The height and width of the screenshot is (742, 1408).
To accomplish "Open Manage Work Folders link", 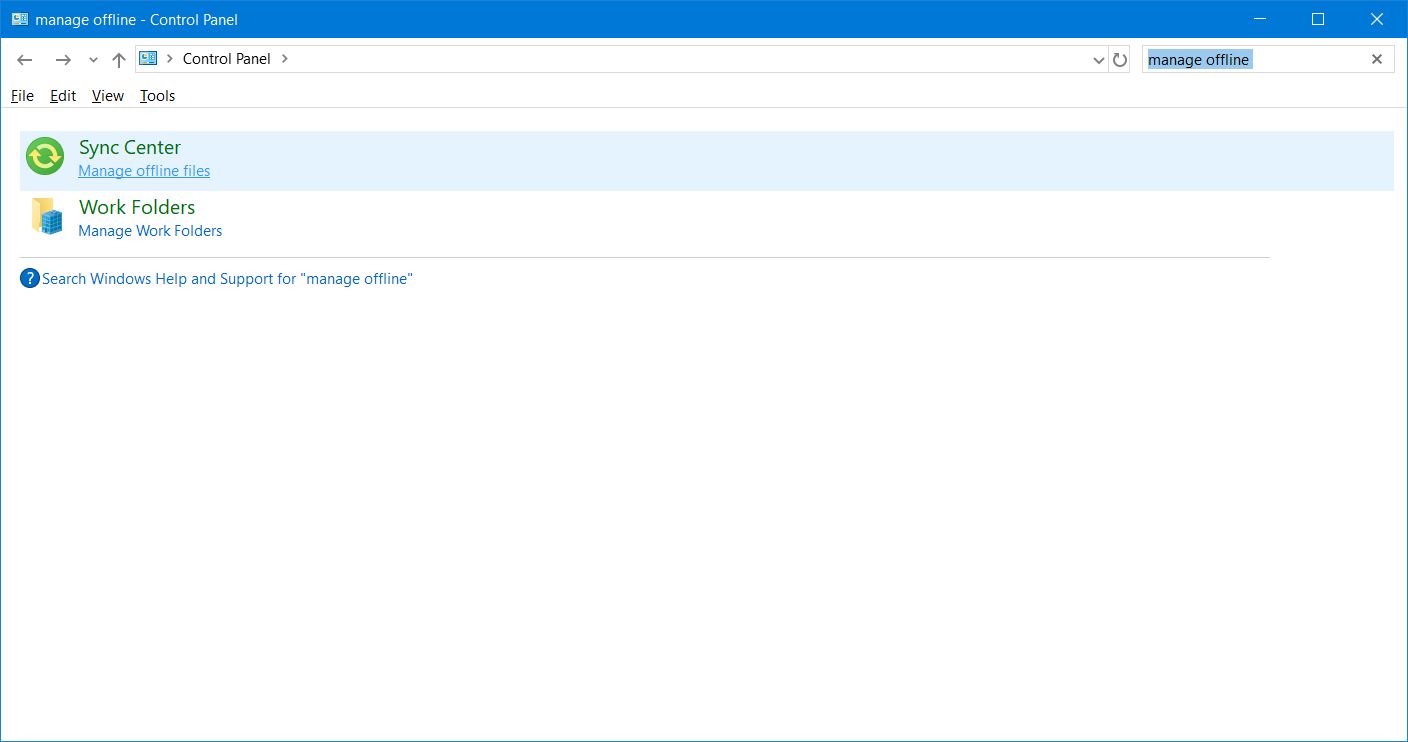I will pyautogui.click(x=150, y=231).
